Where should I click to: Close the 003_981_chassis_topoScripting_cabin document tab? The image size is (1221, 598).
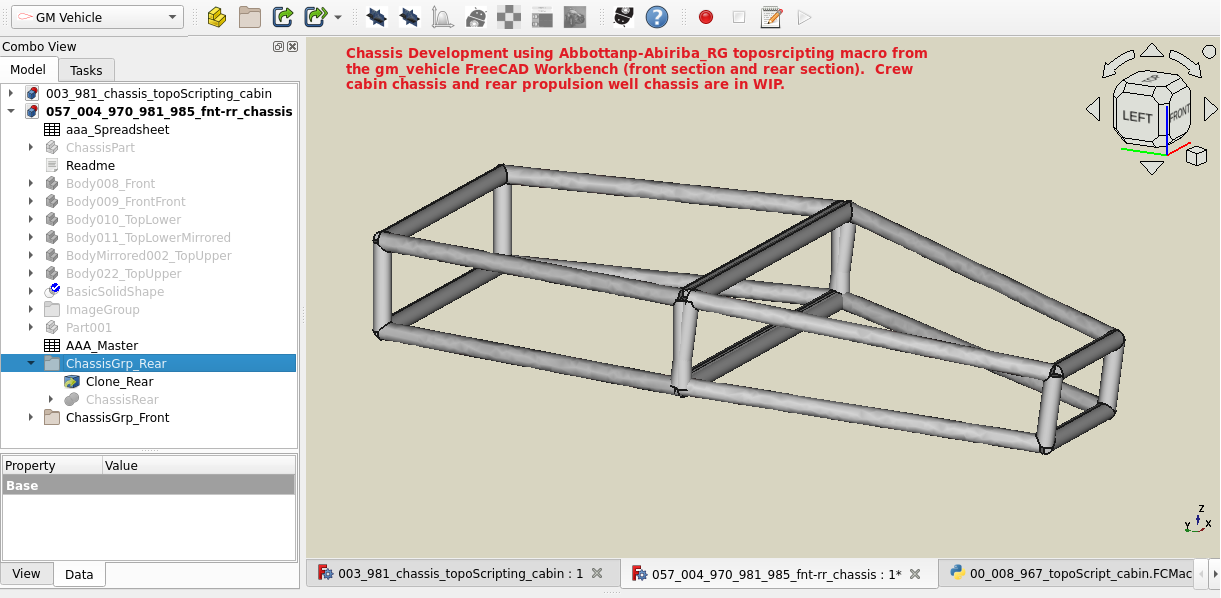597,574
